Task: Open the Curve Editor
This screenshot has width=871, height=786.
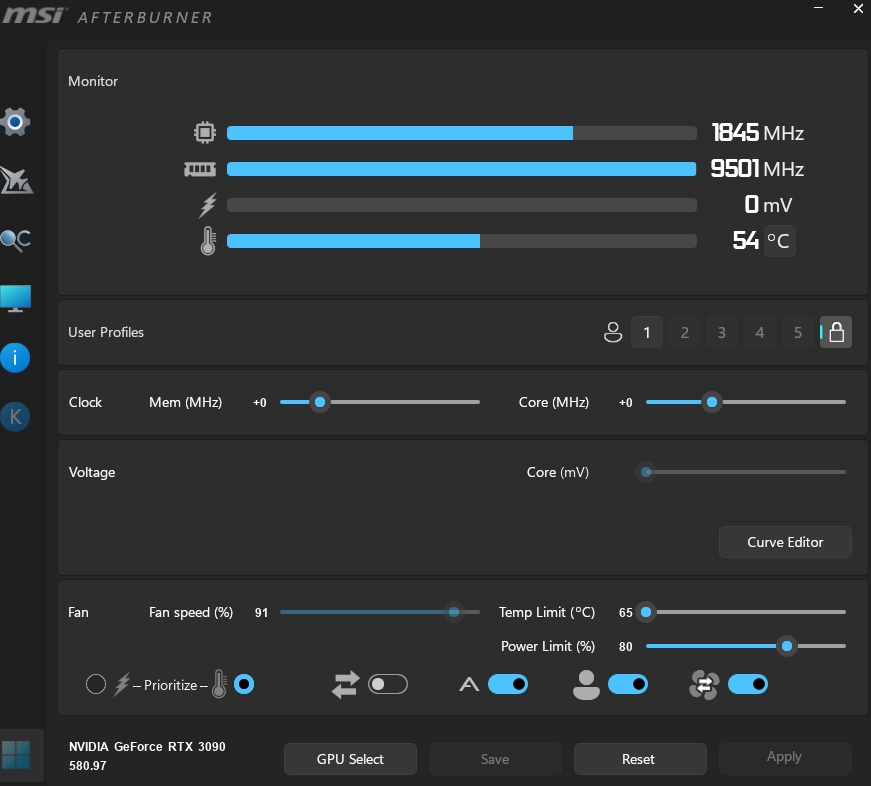Action: click(785, 542)
